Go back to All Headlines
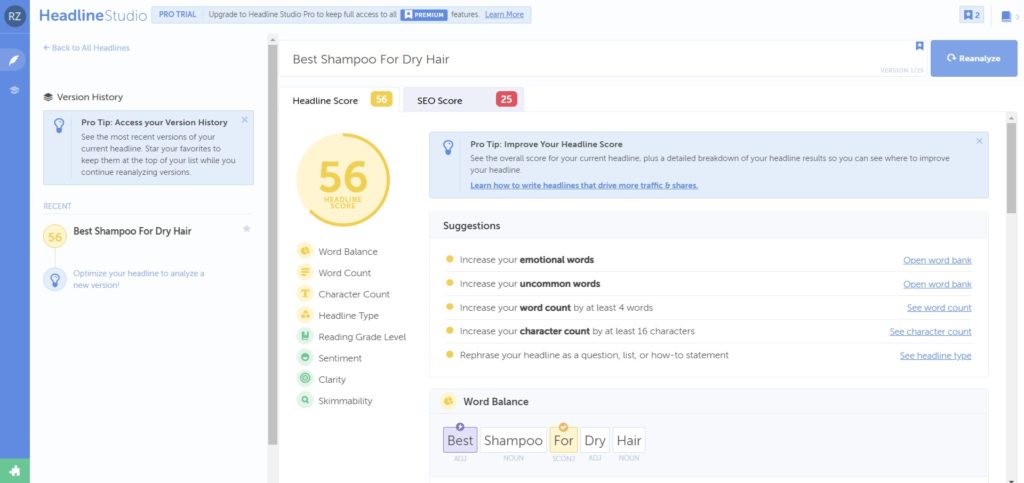1024x483 pixels. point(86,48)
